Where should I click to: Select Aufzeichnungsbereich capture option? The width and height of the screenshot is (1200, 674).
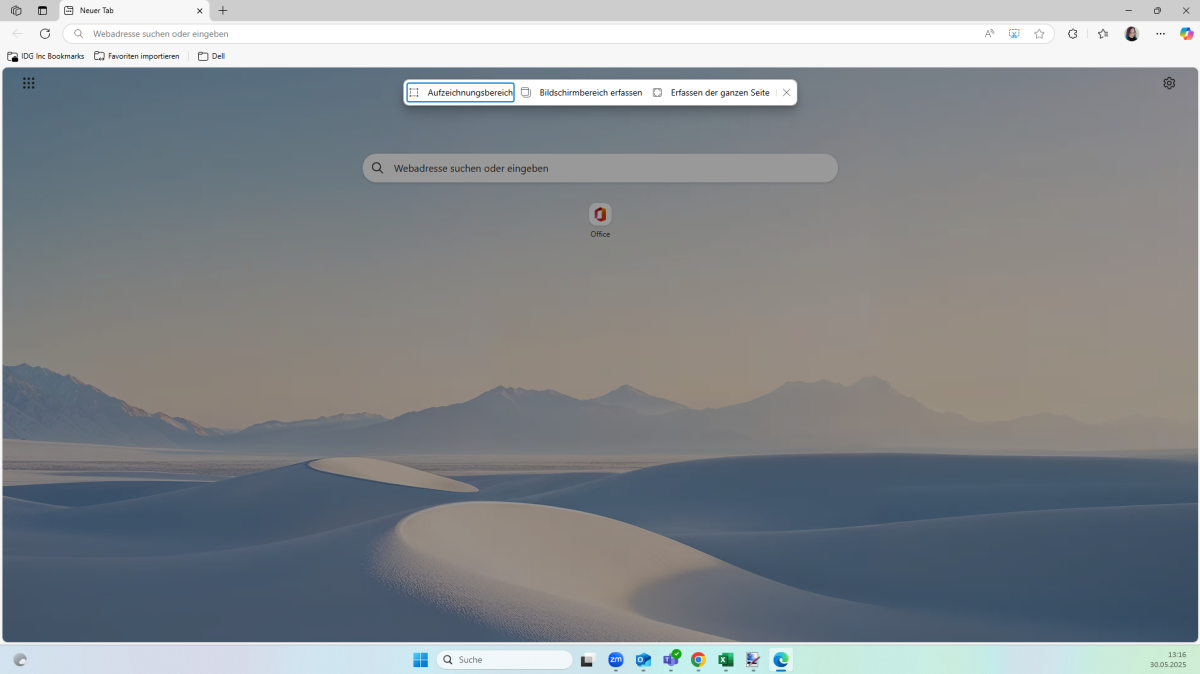(460, 92)
